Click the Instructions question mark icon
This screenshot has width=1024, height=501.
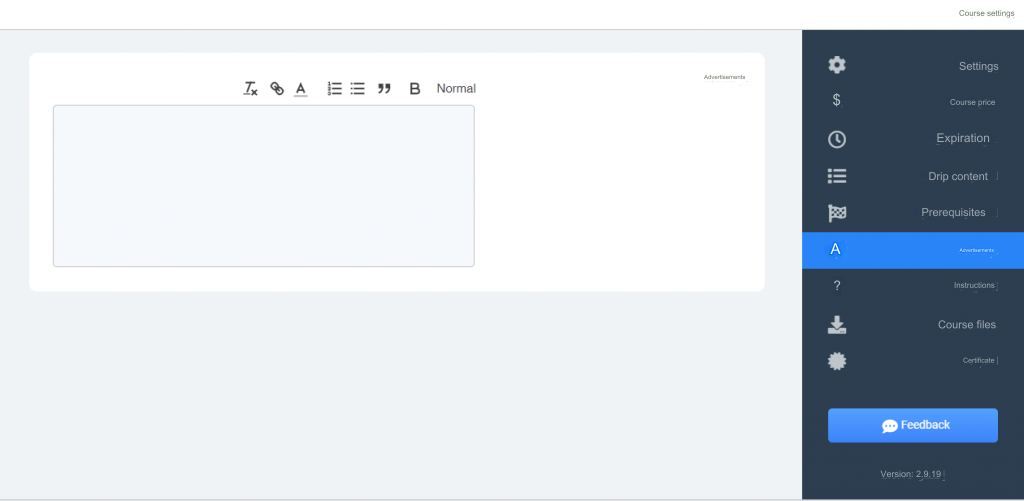click(x=837, y=285)
